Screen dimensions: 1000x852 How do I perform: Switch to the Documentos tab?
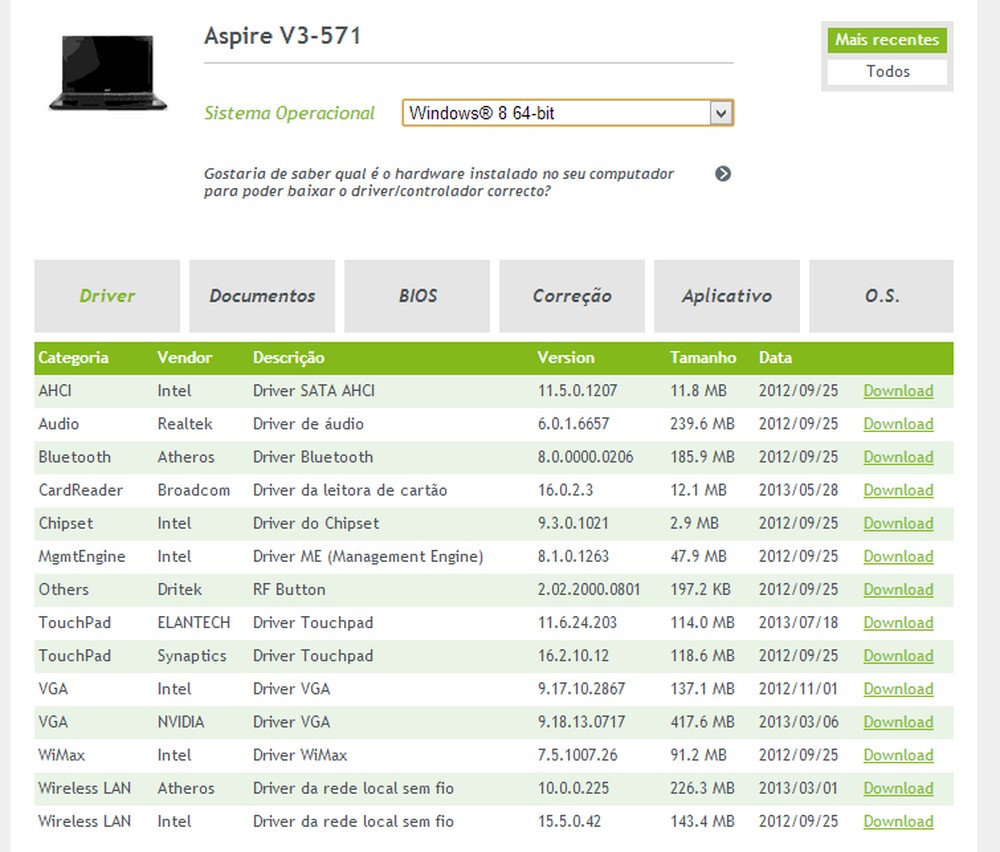[261, 296]
